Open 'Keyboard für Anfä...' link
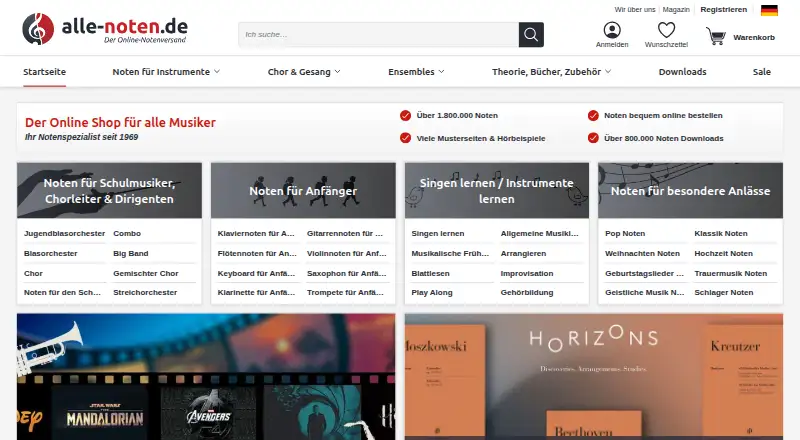800x440 pixels. coord(256,273)
